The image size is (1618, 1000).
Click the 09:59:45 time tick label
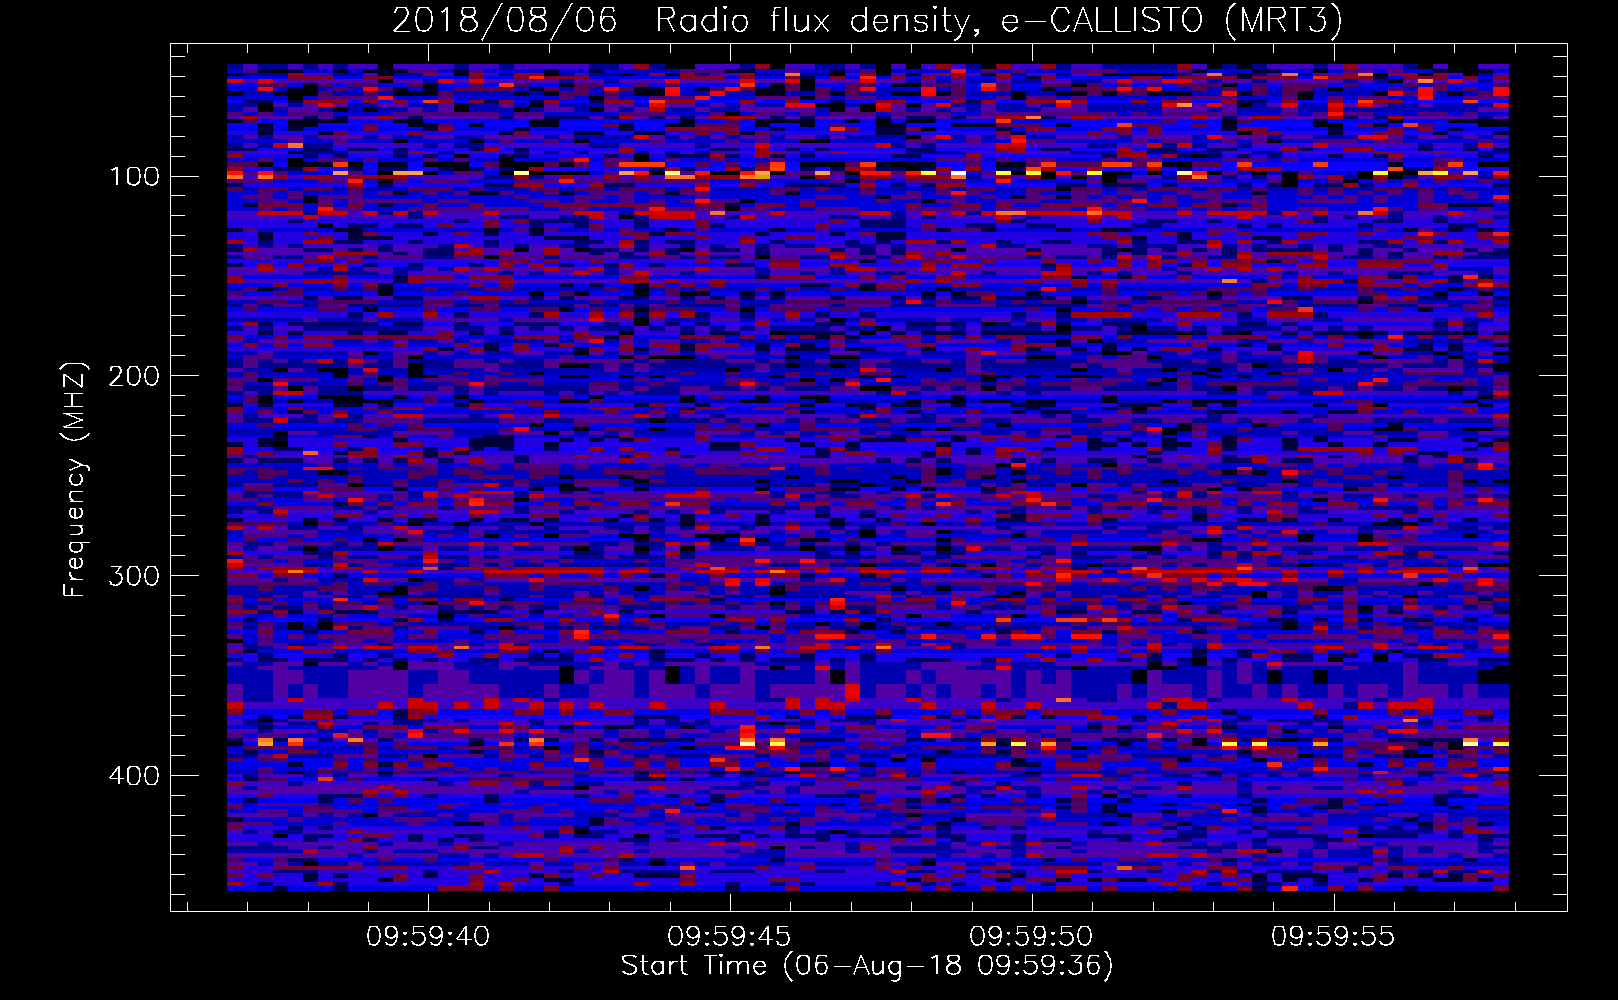[x=729, y=937]
